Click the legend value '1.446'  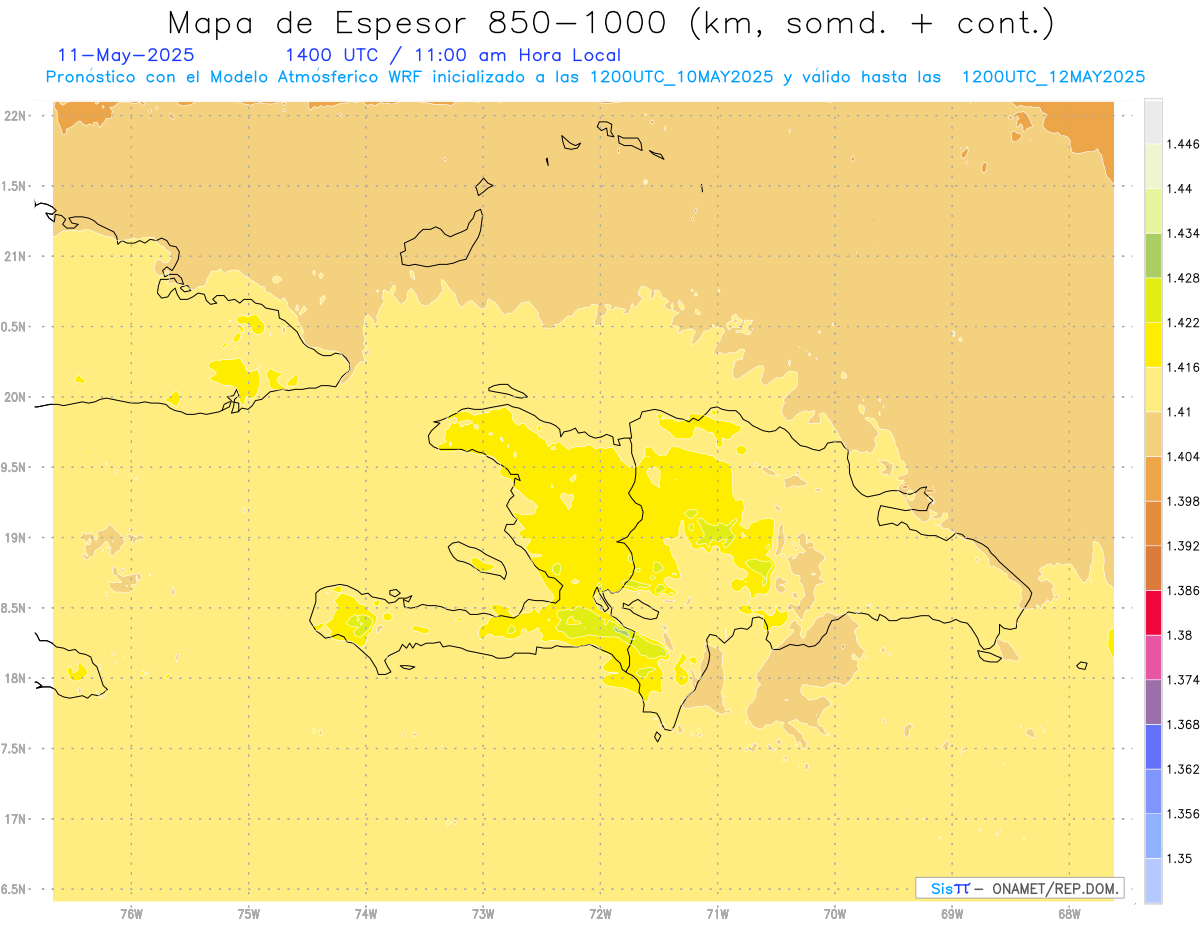[x=1184, y=144]
